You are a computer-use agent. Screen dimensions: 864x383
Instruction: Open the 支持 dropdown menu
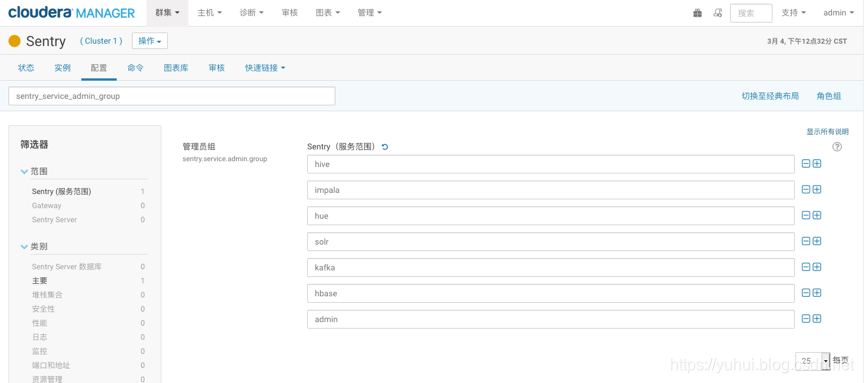click(x=793, y=13)
